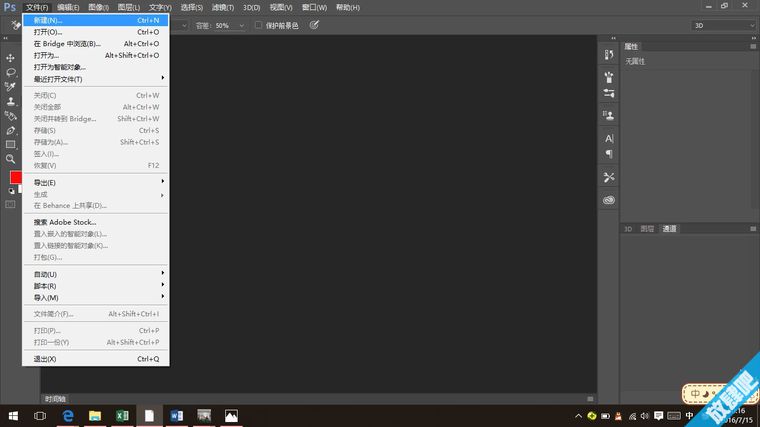Viewport: 760px width, 427px height.
Task: Switch to the 通道 panel tab
Action: tap(669, 229)
